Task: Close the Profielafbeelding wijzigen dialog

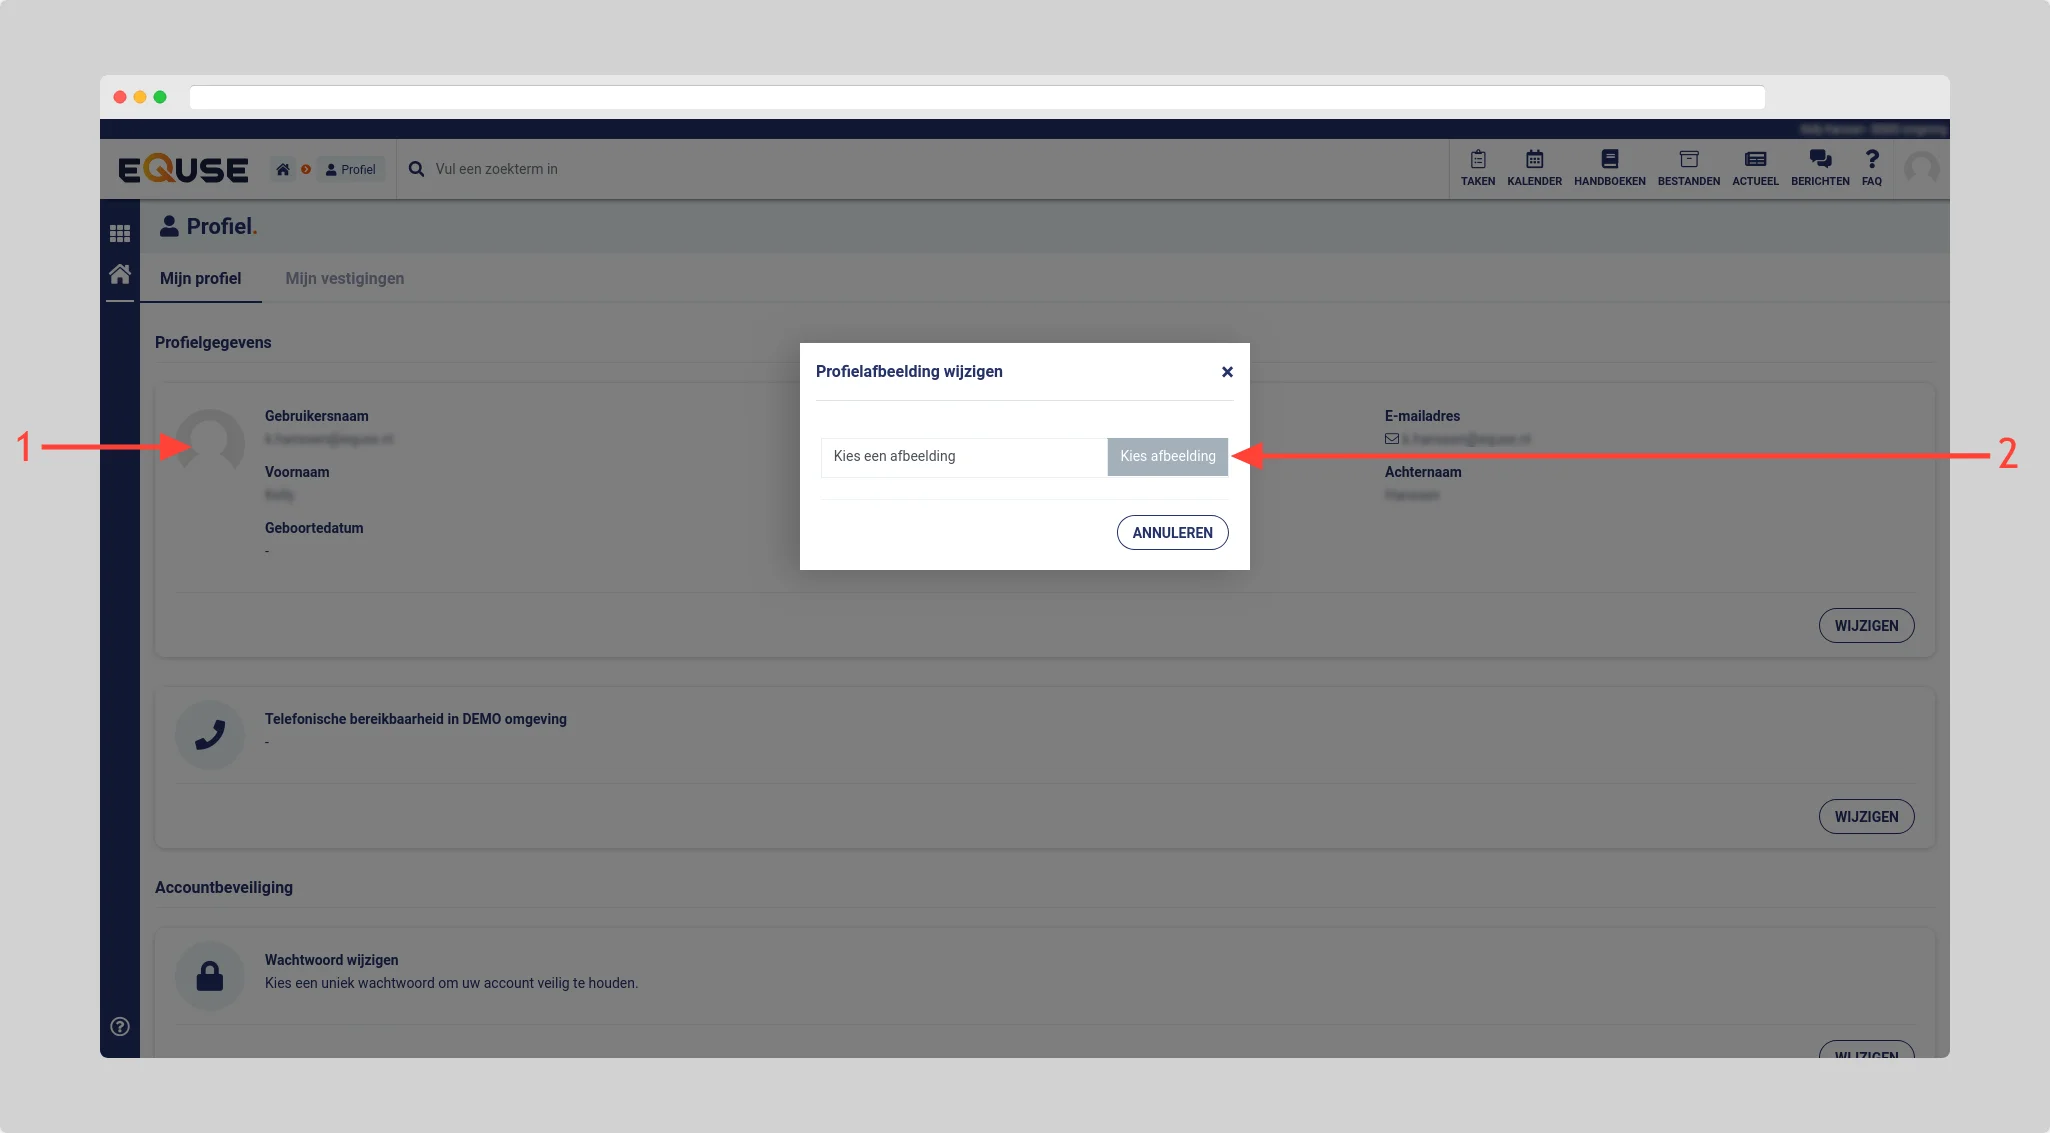Action: pos(1227,372)
